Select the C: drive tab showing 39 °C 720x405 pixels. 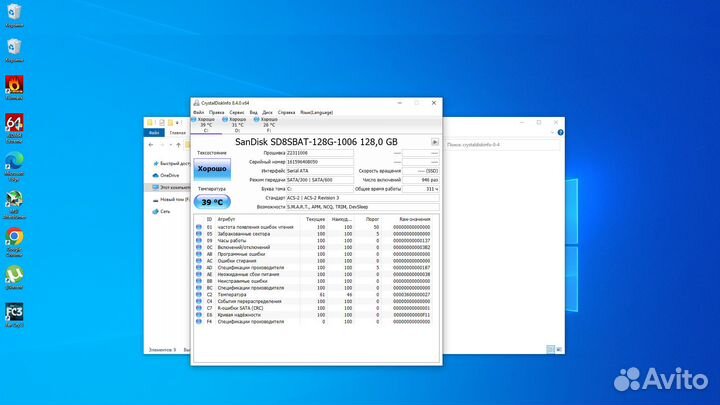pos(206,125)
